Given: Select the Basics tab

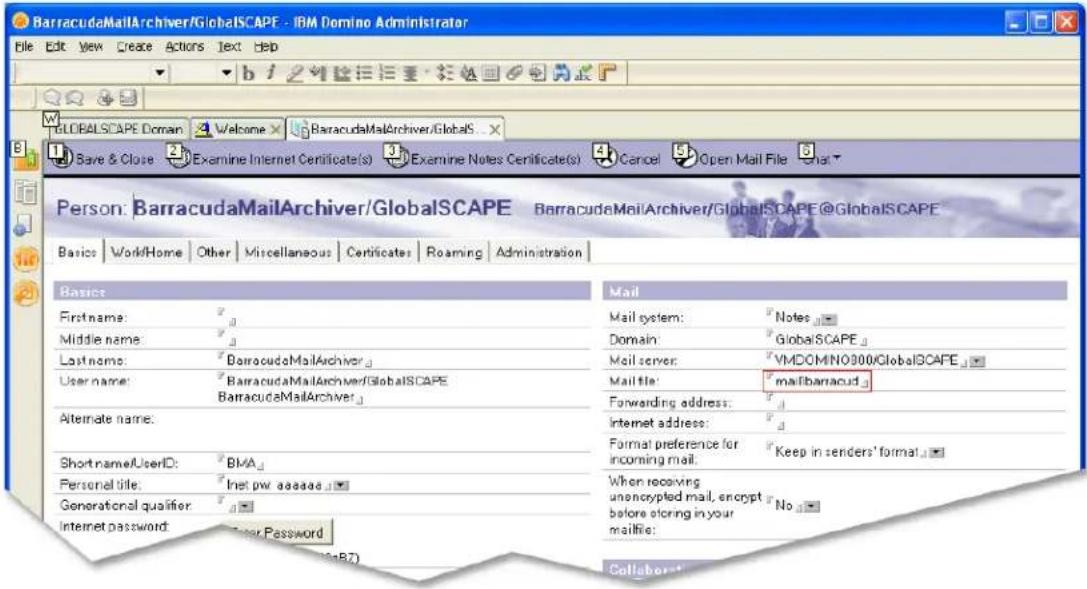Looking at the screenshot, I should pos(77,252).
